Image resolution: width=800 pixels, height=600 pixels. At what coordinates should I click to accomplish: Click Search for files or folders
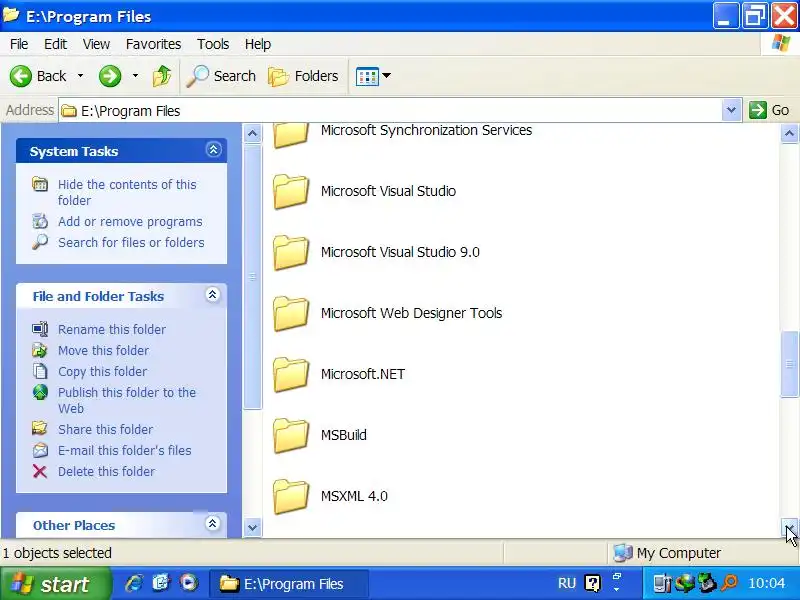131,243
